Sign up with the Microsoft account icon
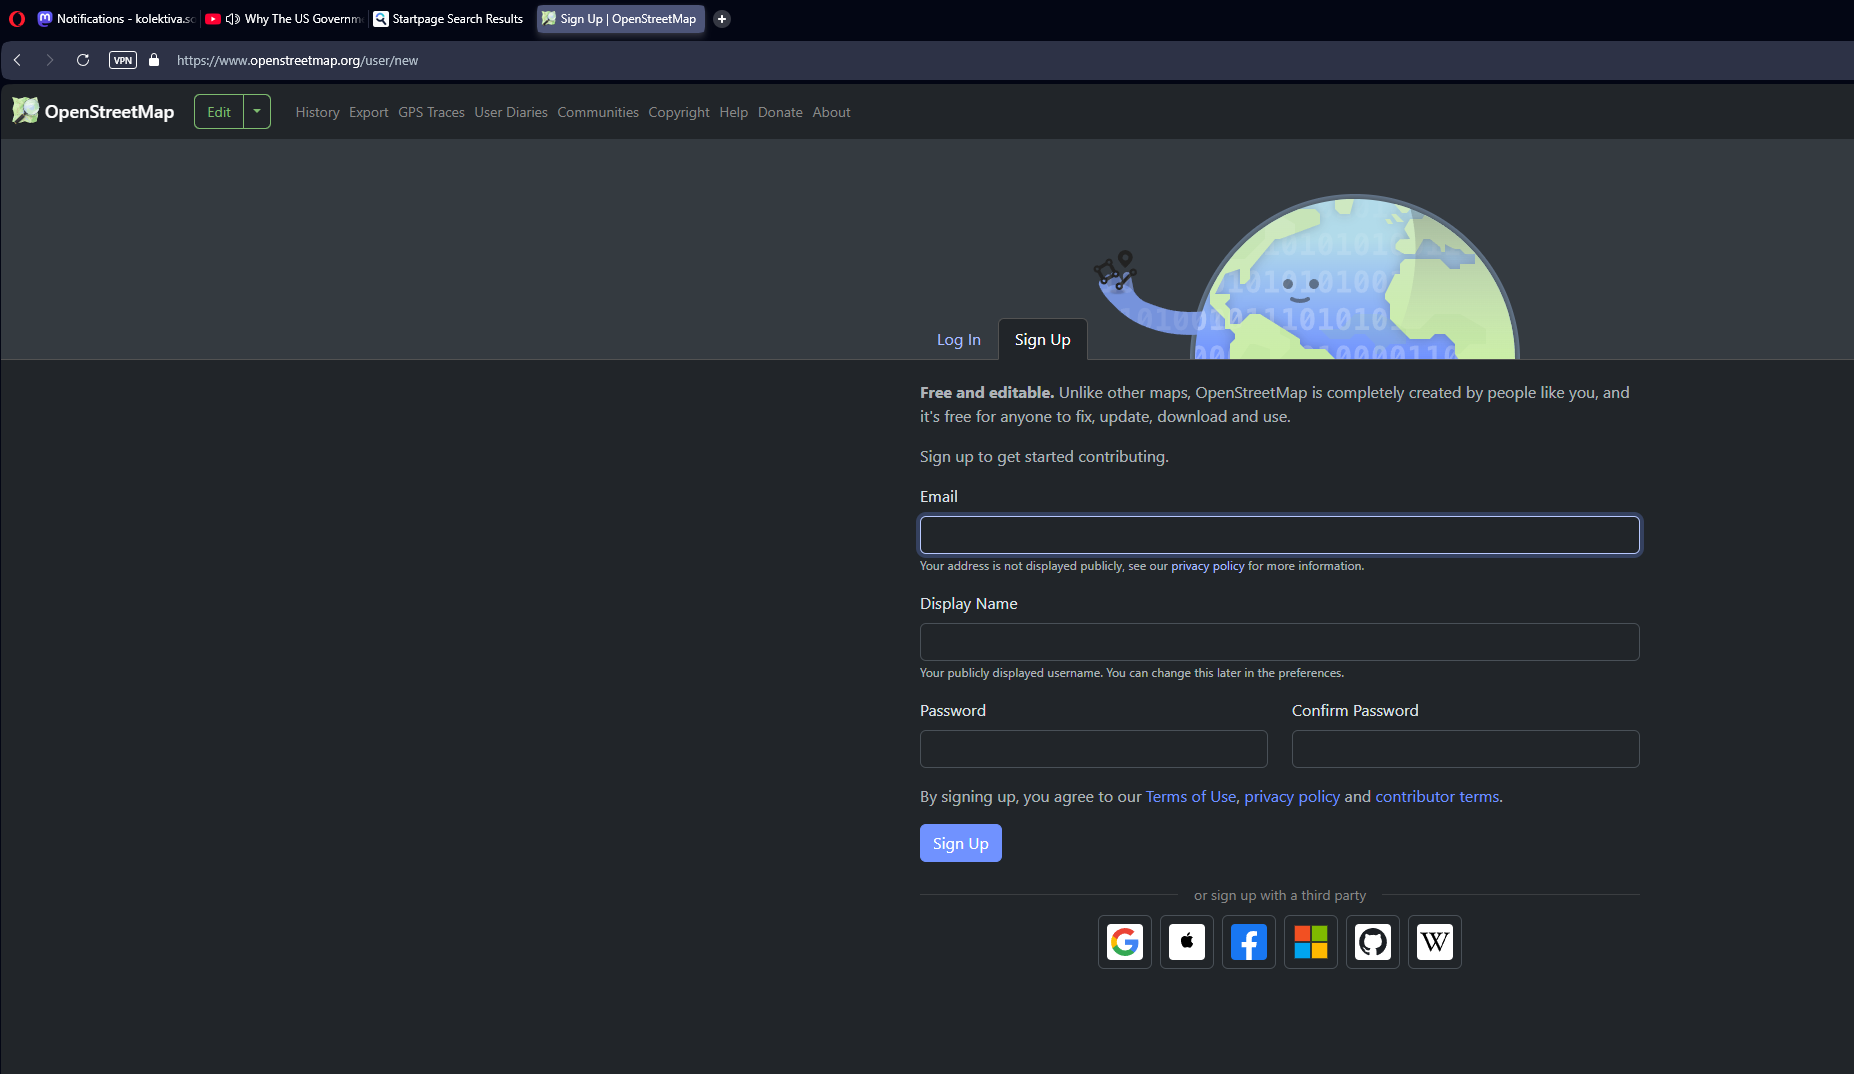 (1310, 941)
